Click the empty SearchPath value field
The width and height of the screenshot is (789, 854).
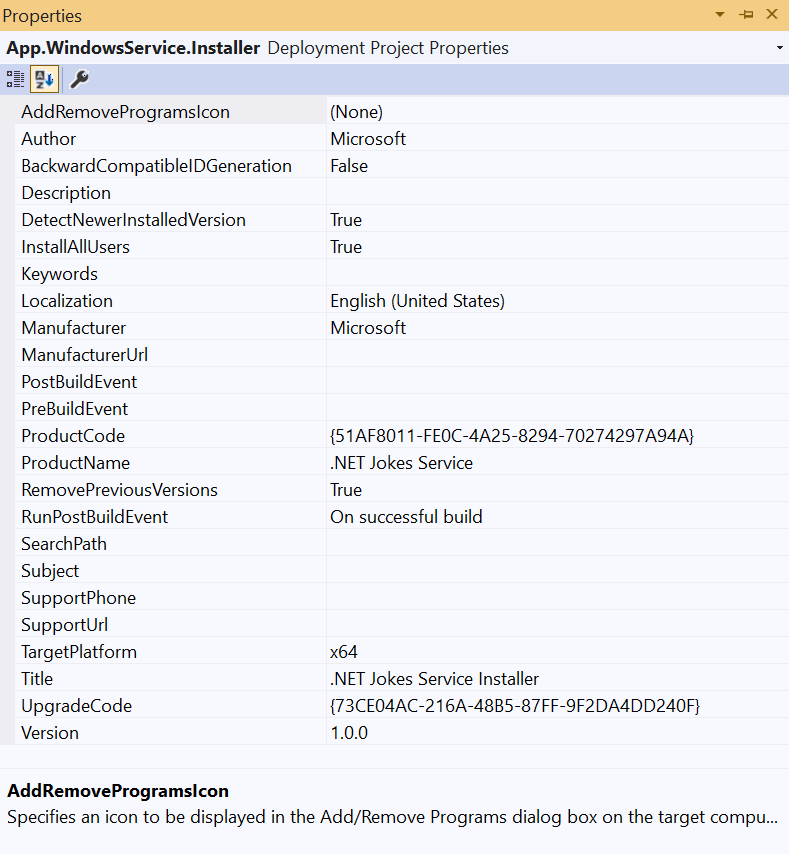click(x=558, y=544)
